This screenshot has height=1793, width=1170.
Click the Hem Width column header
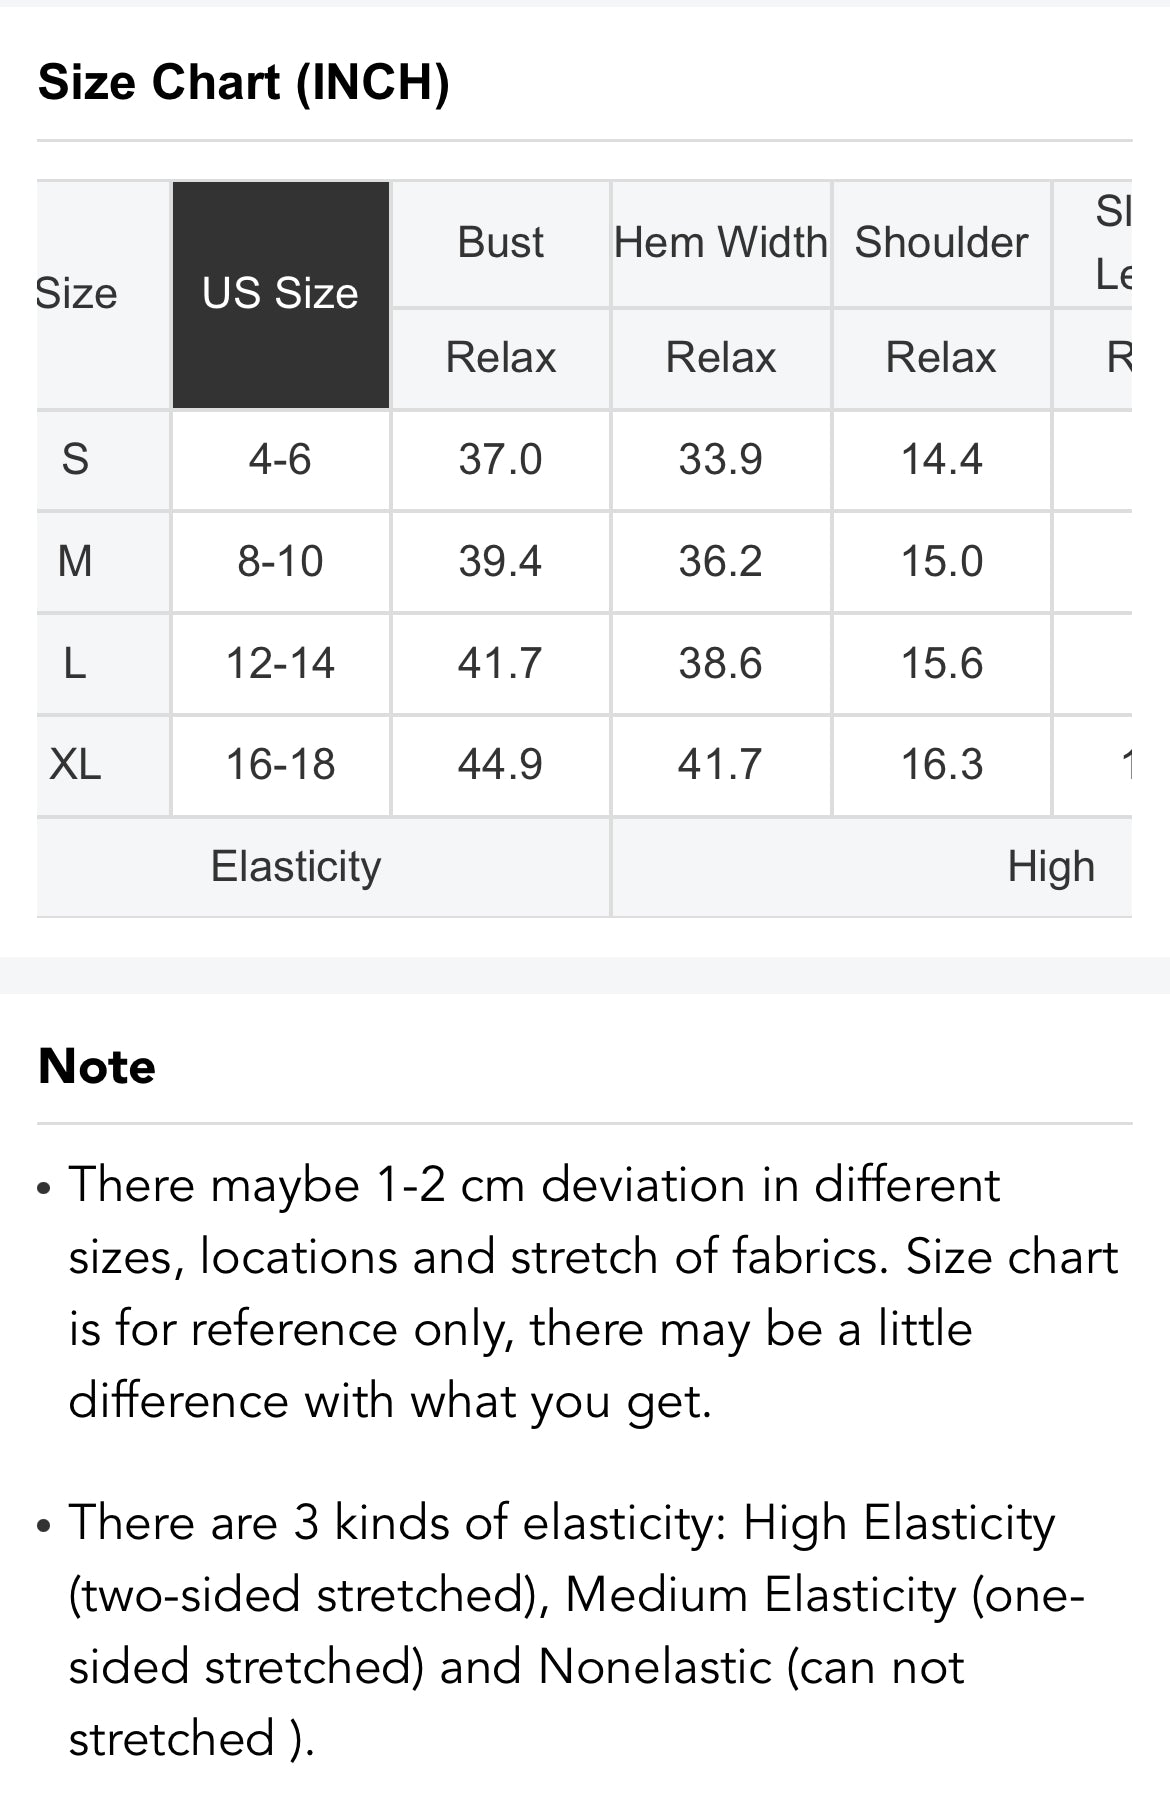(720, 243)
